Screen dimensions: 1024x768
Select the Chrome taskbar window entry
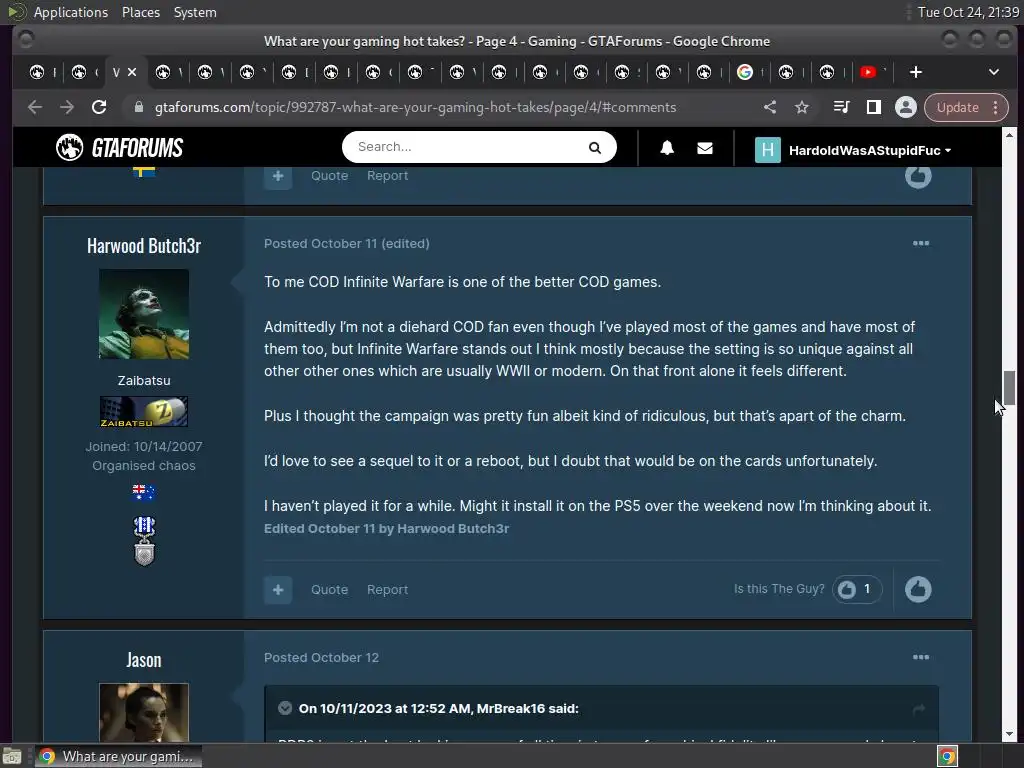(118, 756)
